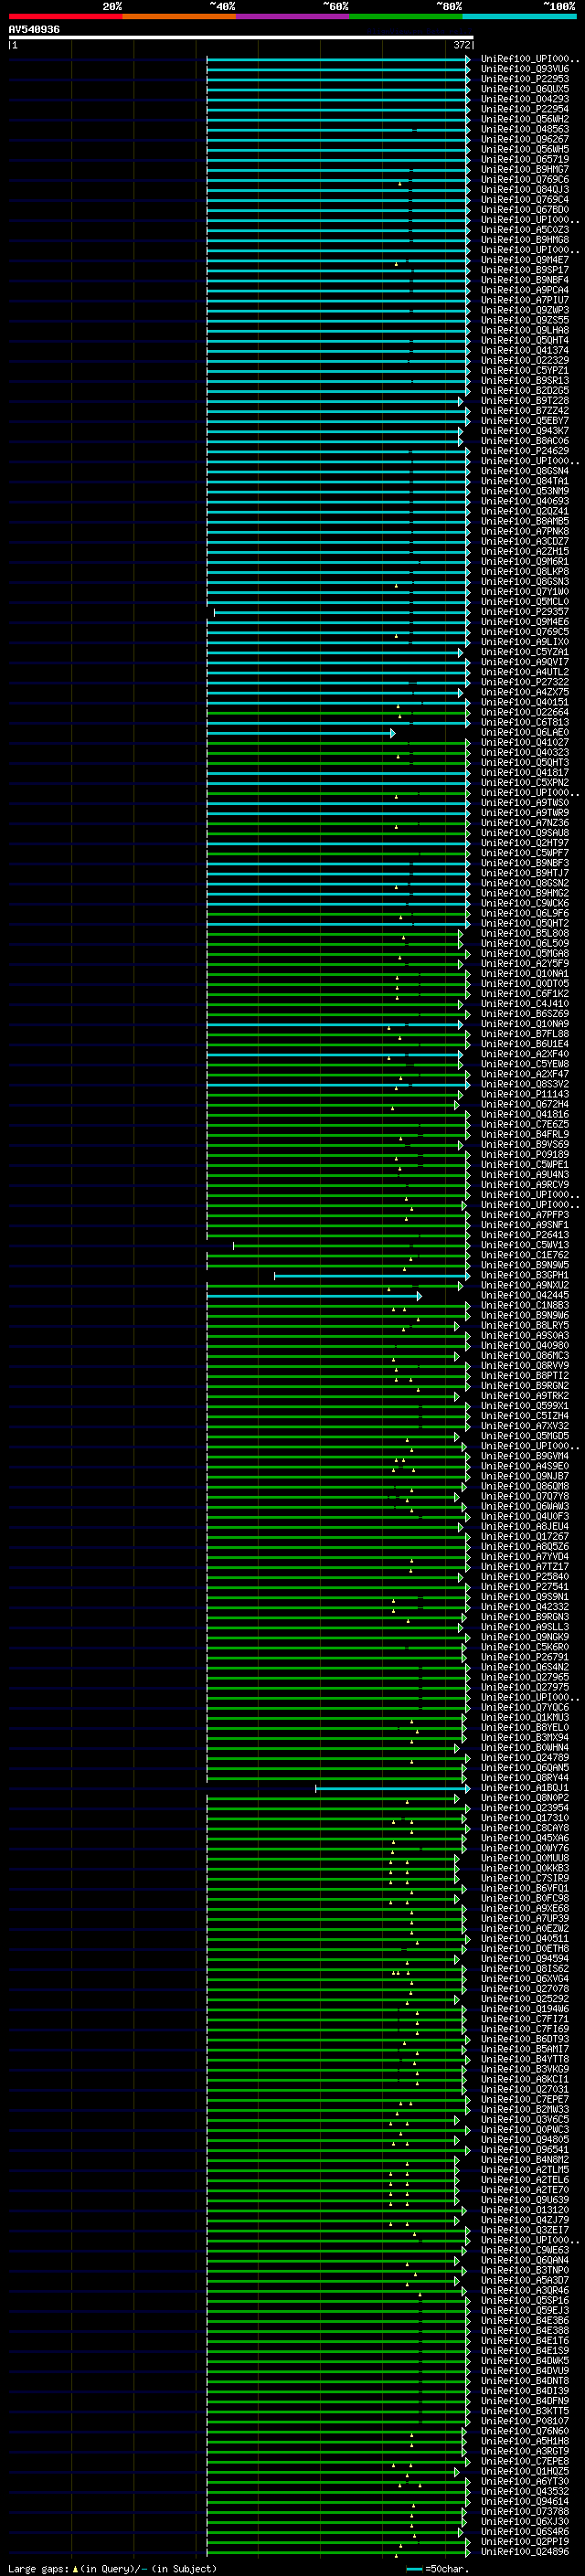This screenshot has height=2576, width=585.
Task: Select hit label UniRef100_C6T813
Action: click(x=525, y=723)
